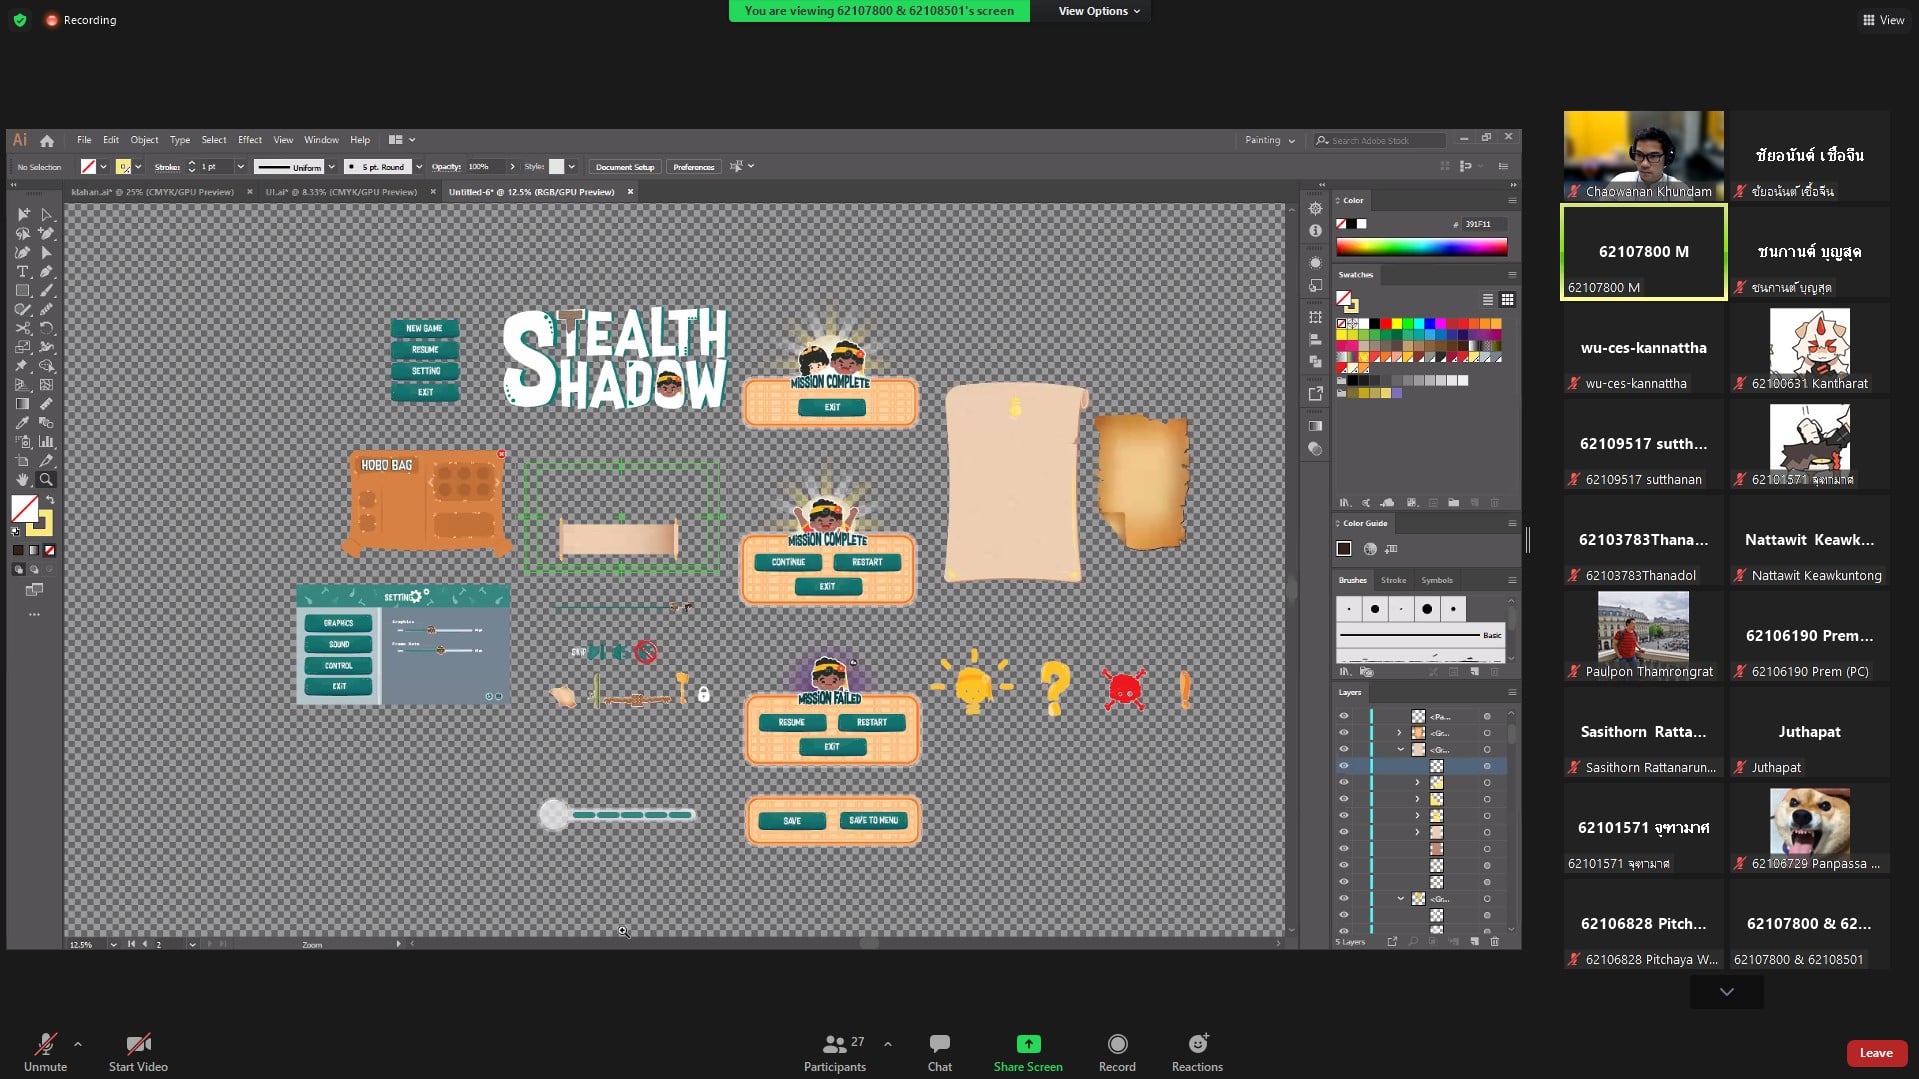Click the Document Setup button

(625, 167)
